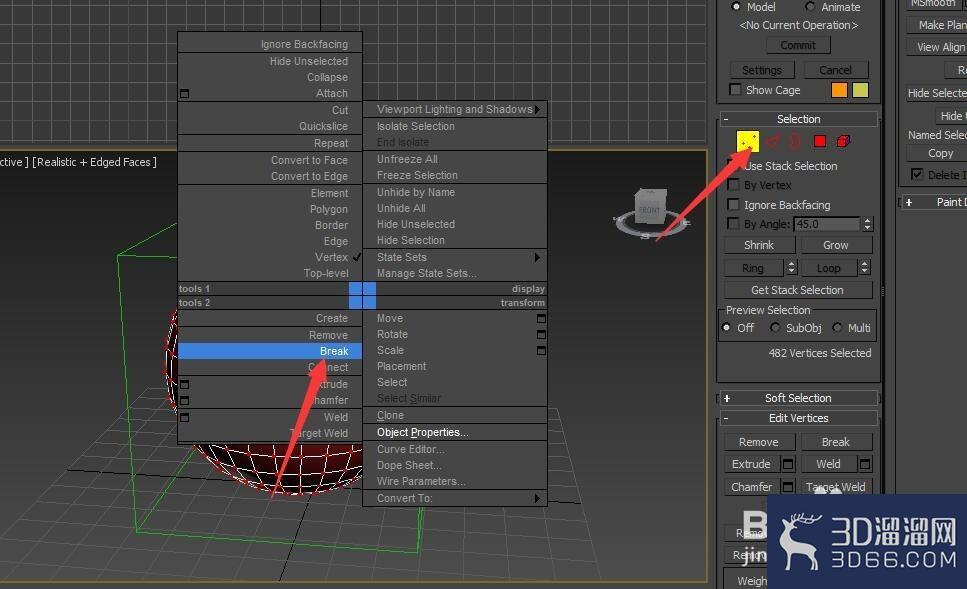This screenshot has width=967, height=589.
Task: Expand the Soft Selection rollout
Action: coord(727,397)
